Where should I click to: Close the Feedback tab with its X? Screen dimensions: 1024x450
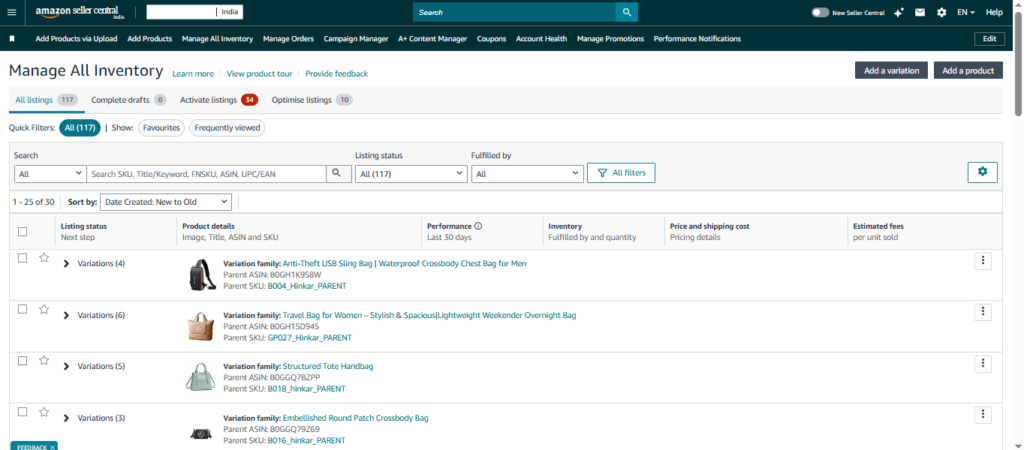52,447
